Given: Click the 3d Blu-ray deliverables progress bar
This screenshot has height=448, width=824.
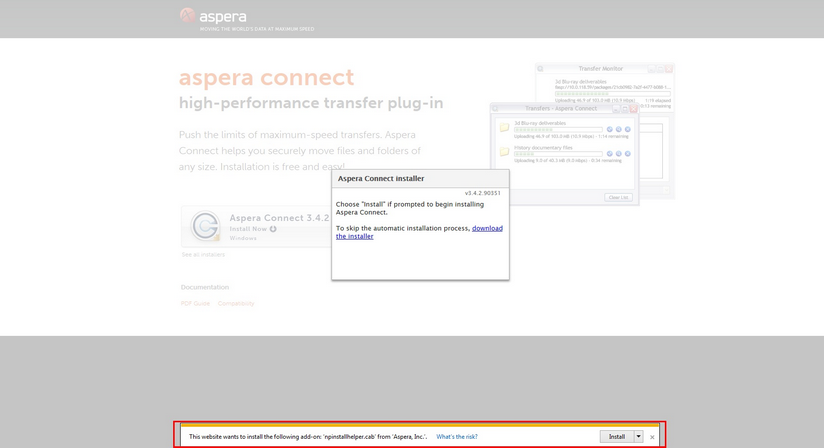Looking at the screenshot, I should pyautogui.click(x=558, y=129).
